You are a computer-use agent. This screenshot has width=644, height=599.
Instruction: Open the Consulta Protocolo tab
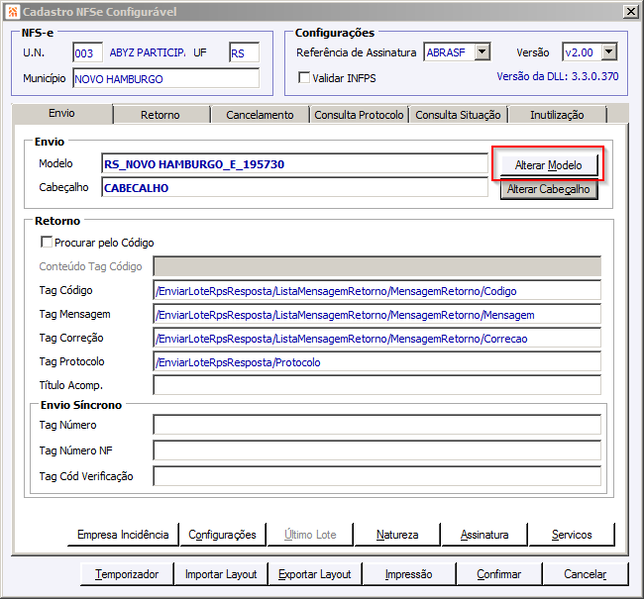coord(359,115)
